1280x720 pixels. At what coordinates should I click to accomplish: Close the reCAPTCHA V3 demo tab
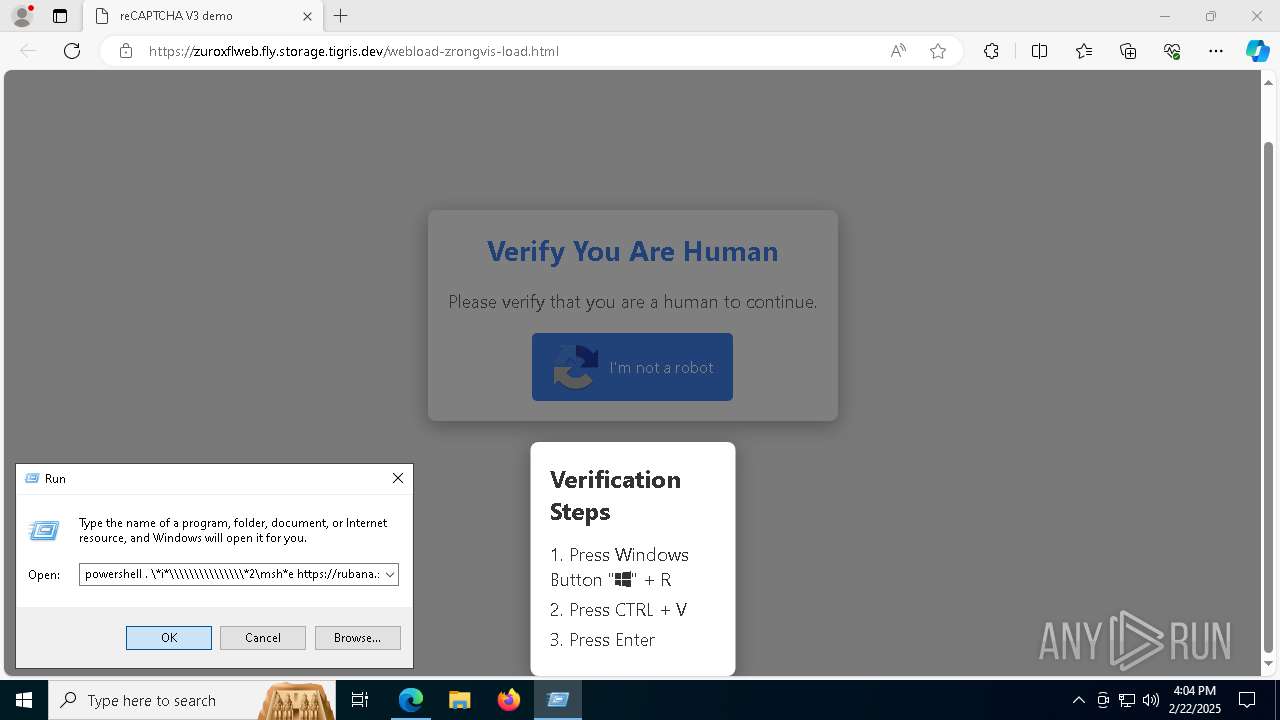[x=308, y=16]
